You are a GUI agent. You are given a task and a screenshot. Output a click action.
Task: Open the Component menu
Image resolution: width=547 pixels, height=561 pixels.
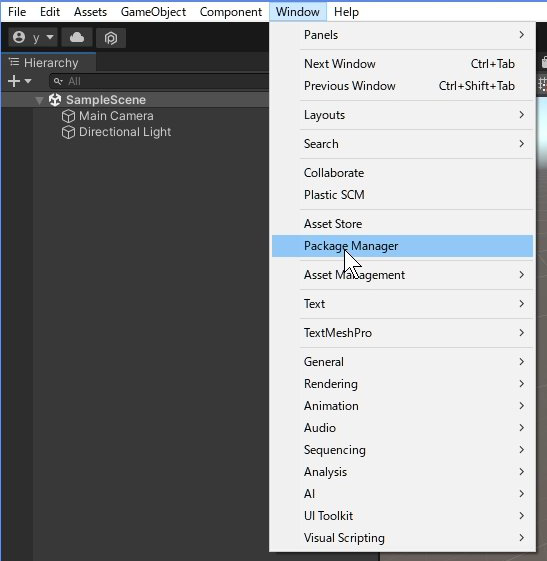[x=231, y=12]
